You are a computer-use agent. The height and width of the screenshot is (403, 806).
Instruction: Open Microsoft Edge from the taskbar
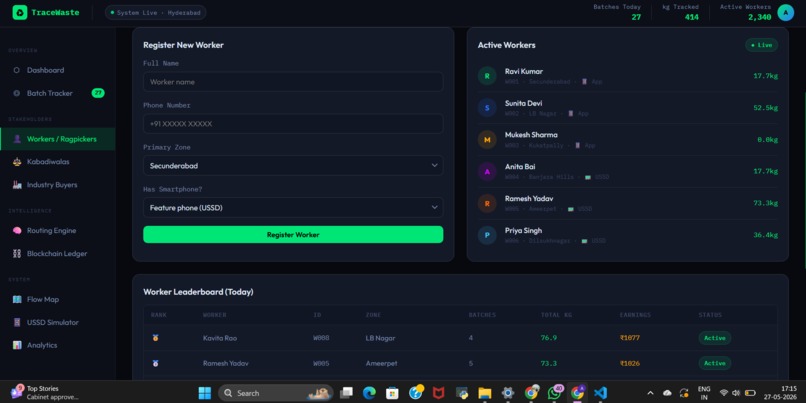point(369,393)
